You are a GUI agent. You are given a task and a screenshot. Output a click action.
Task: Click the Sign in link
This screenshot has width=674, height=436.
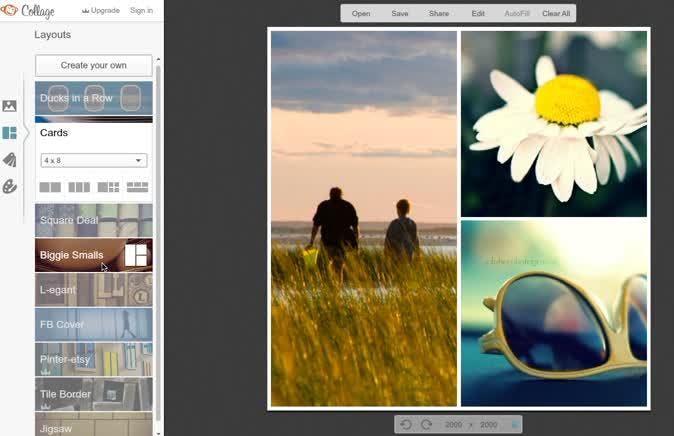click(141, 10)
